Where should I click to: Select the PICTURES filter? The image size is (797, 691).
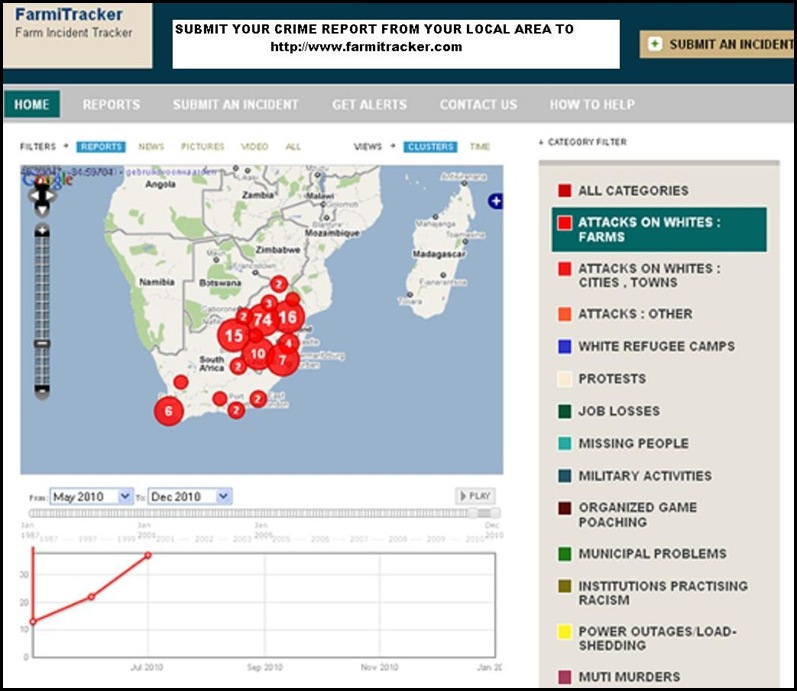click(x=202, y=146)
